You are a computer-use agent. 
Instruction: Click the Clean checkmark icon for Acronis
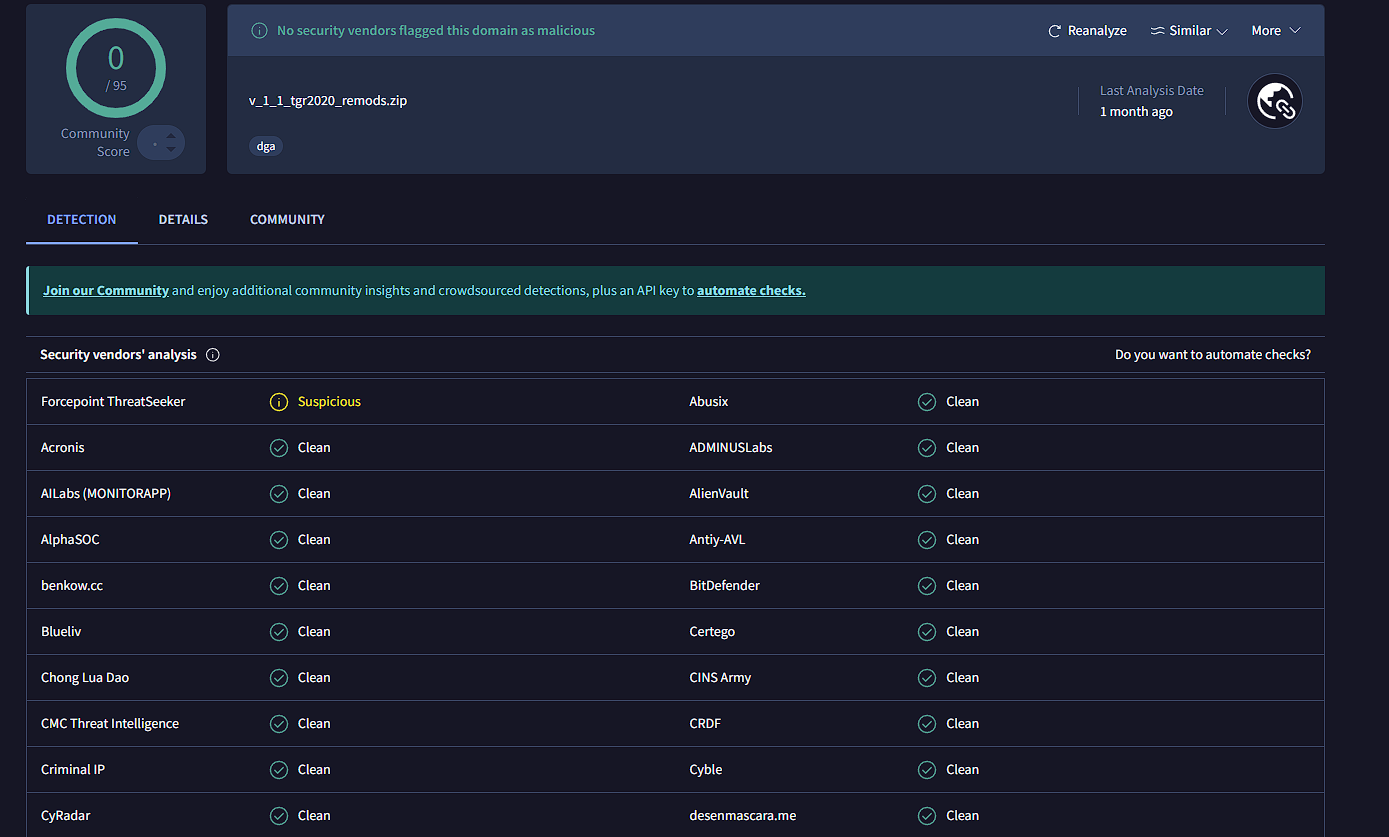[279, 448]
